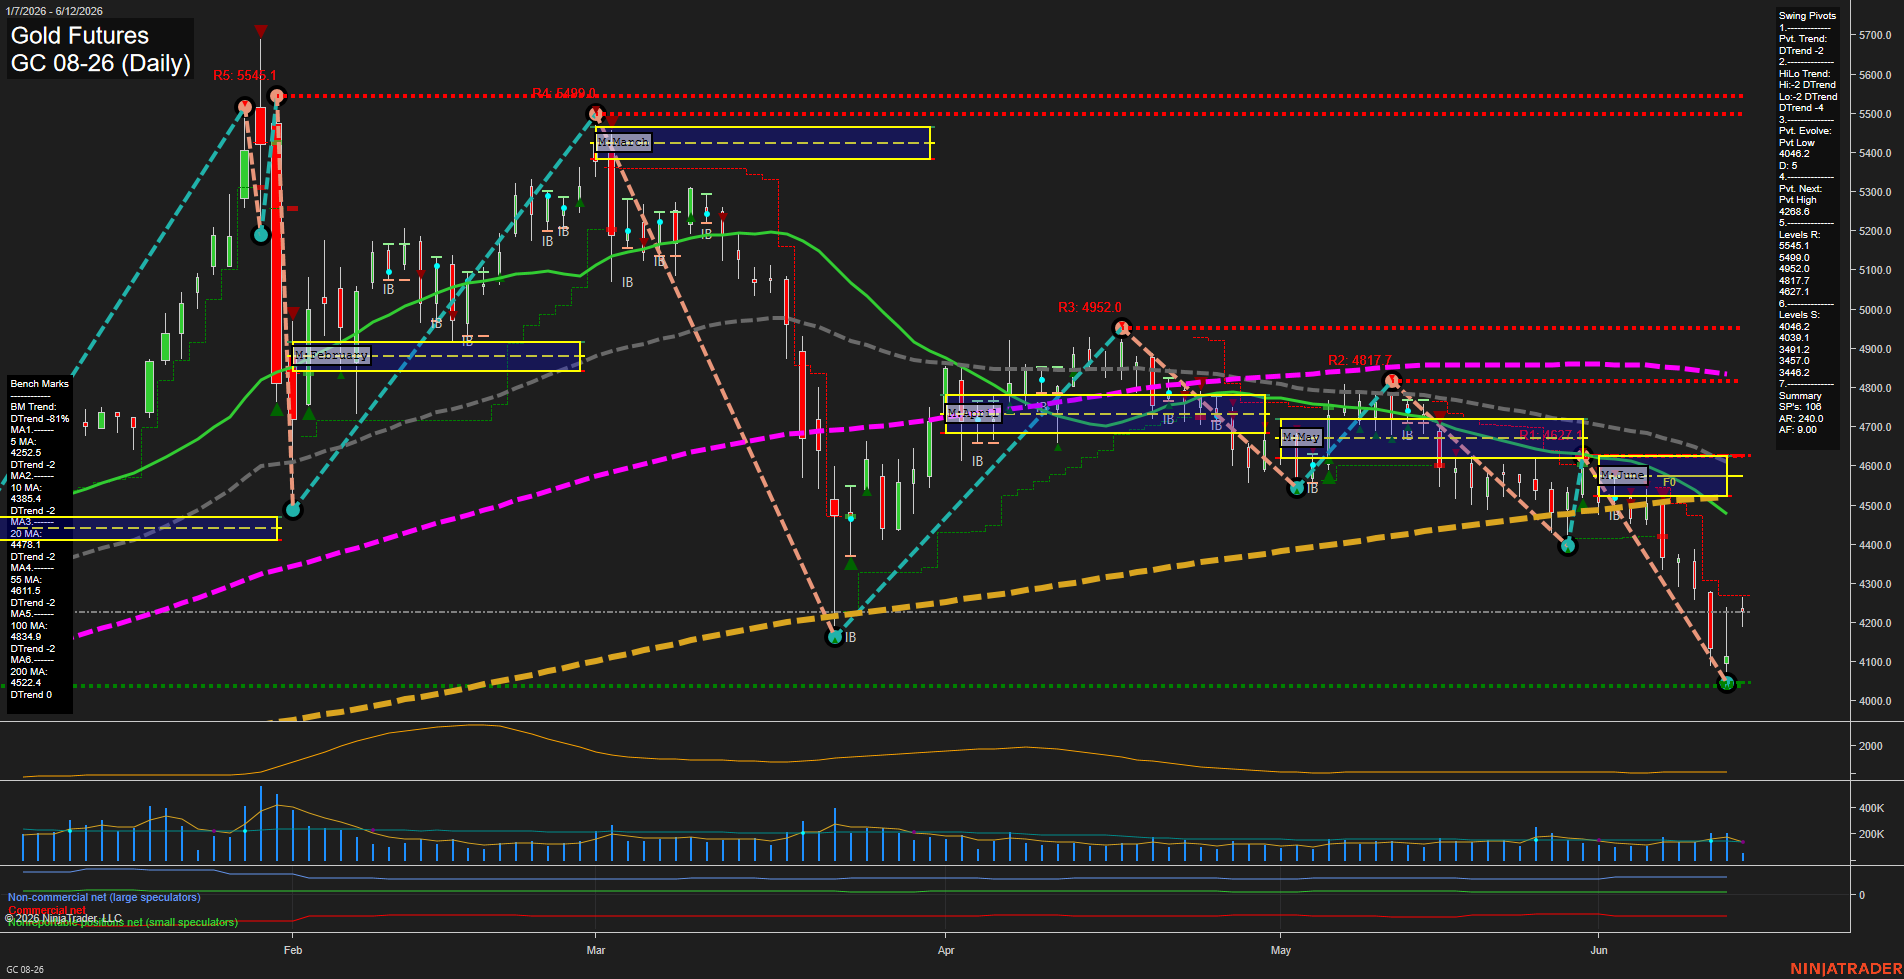Image resolution: width=1904 pixels, height=979 pixels.
Task: Click the 100 MA: entry in Bench Marks
Action: [x=28, y=626]
